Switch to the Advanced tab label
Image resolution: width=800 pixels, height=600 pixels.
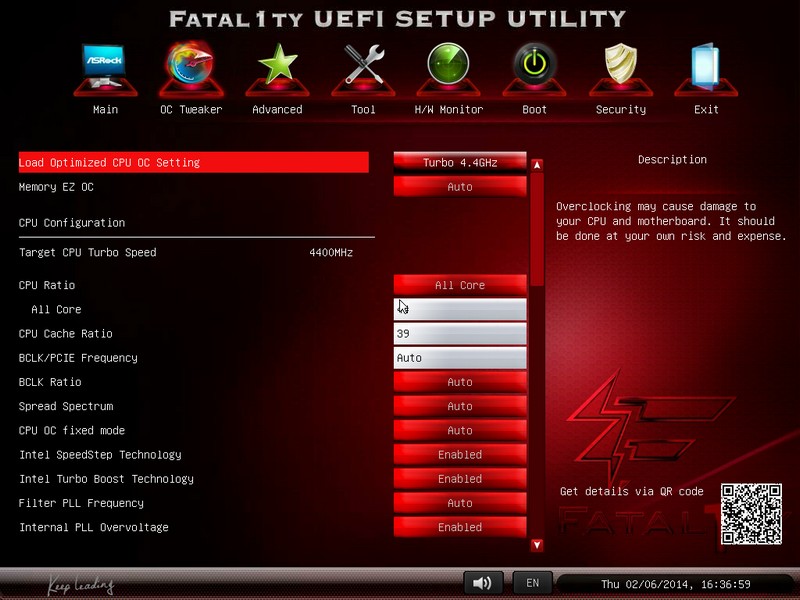277,109
